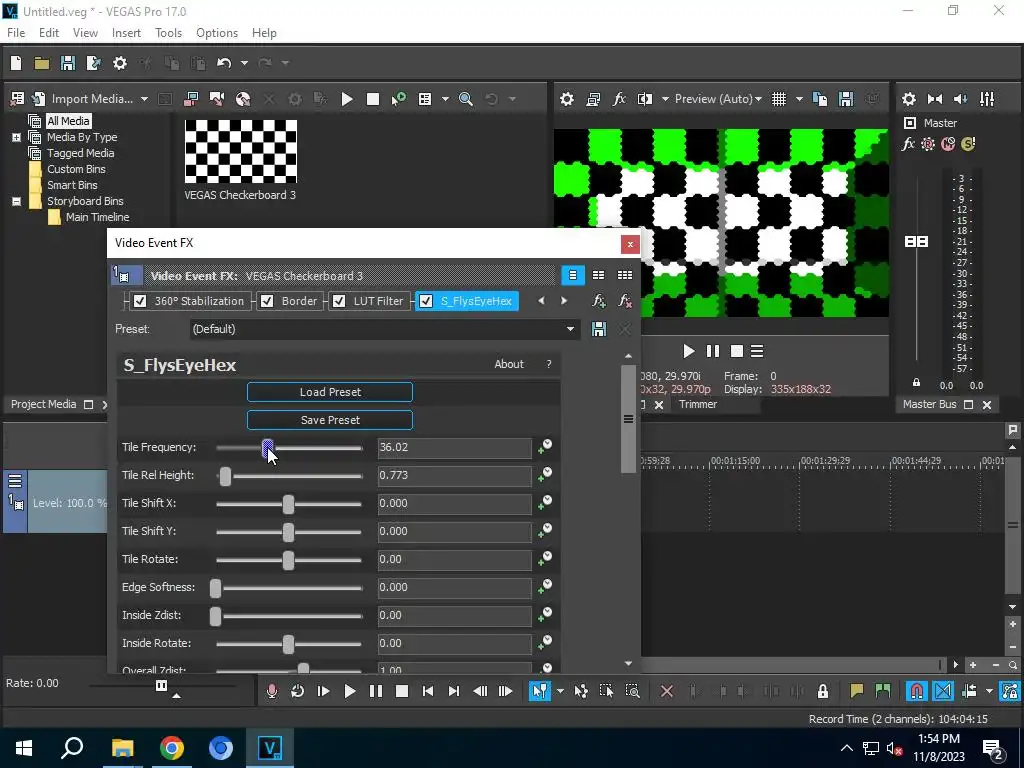Open the Preview (Auto) quality dropdown

tap(718, 99)
